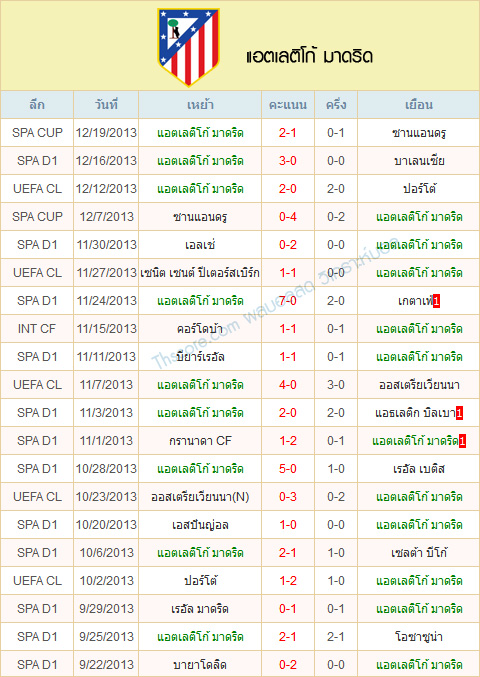Image resolution: width=480 pixels, height=677 pixels.
Task: Click the half-time score 0-1 in the คอร์โดบ้า row
Action: [336, 329]
